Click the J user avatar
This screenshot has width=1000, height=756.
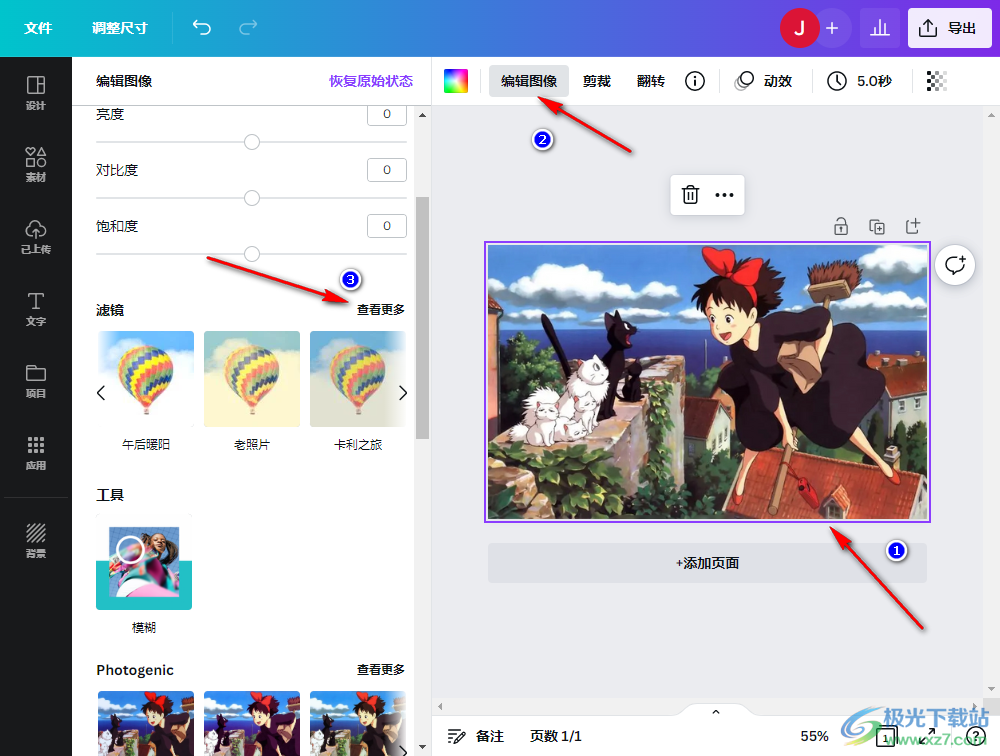pyautogui.click(x=799, y=28)
